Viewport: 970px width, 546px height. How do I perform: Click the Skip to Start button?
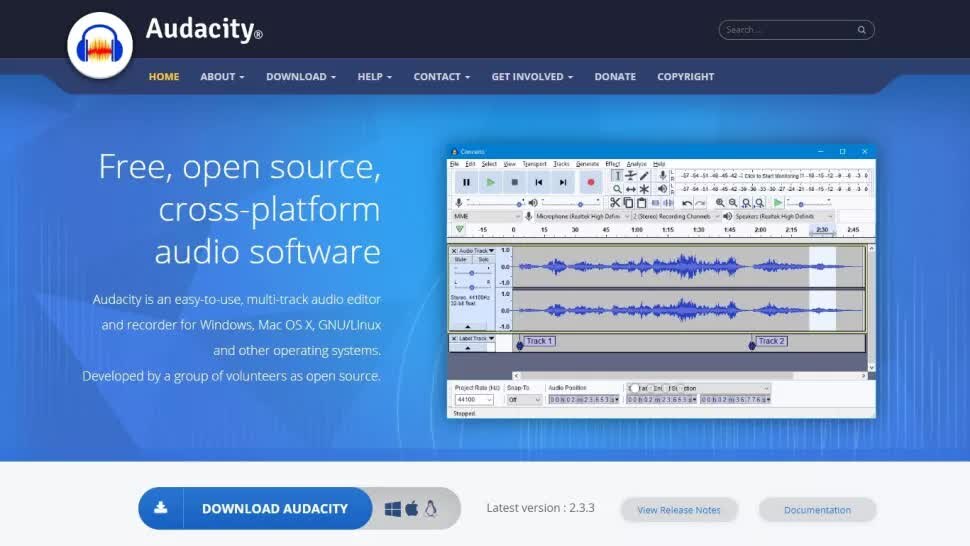(x=539, y=182)
